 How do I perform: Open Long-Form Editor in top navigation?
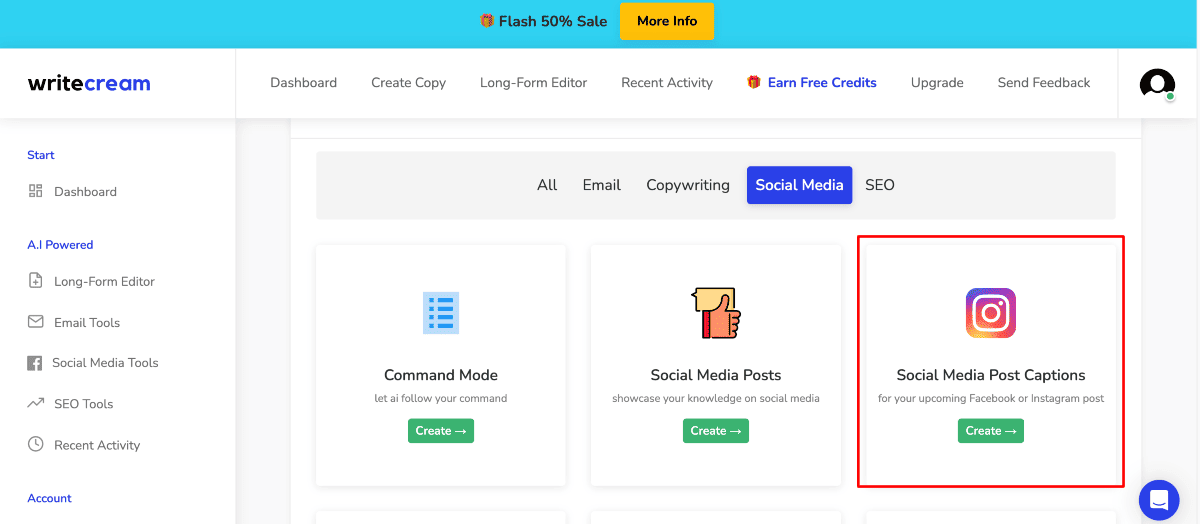coord(533,83)
